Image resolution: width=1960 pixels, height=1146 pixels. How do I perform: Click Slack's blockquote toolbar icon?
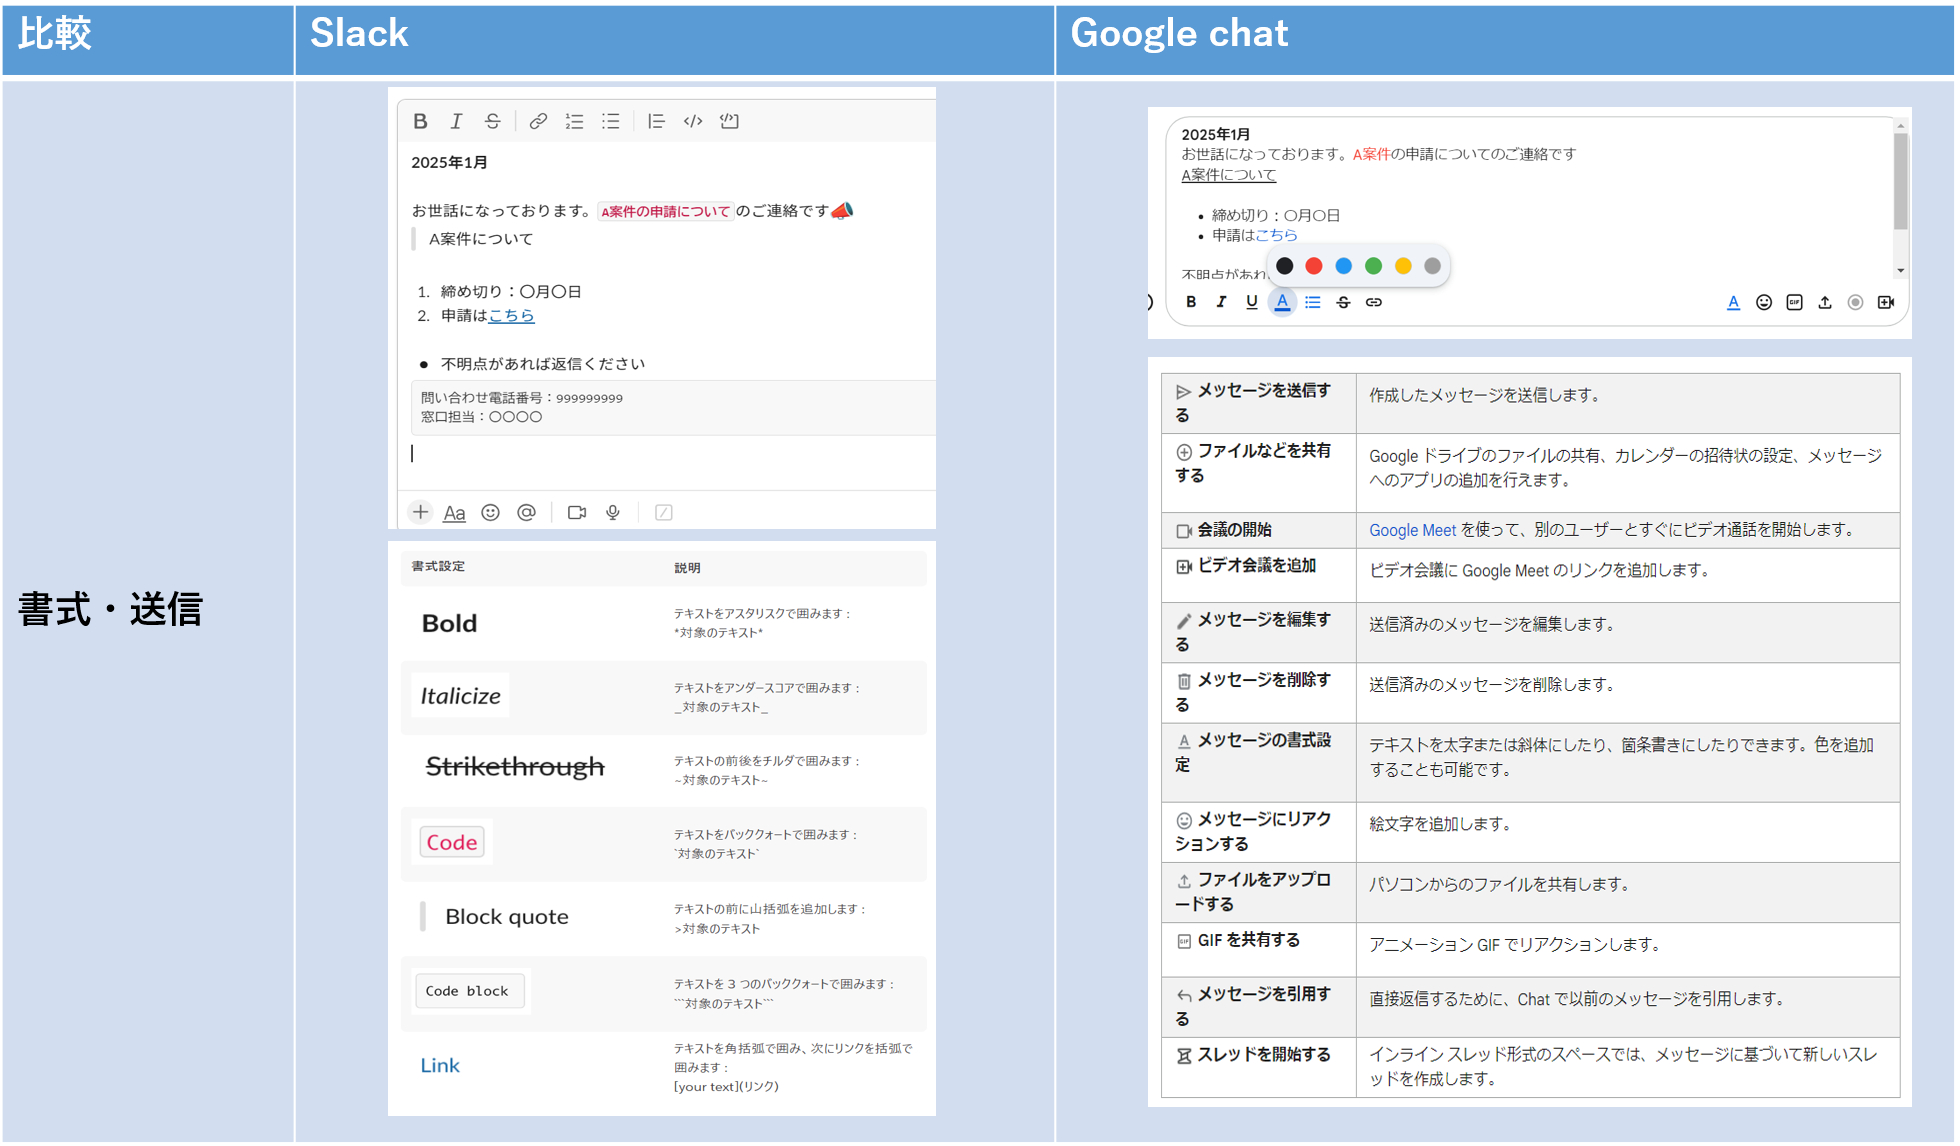[x=656, y=121]
